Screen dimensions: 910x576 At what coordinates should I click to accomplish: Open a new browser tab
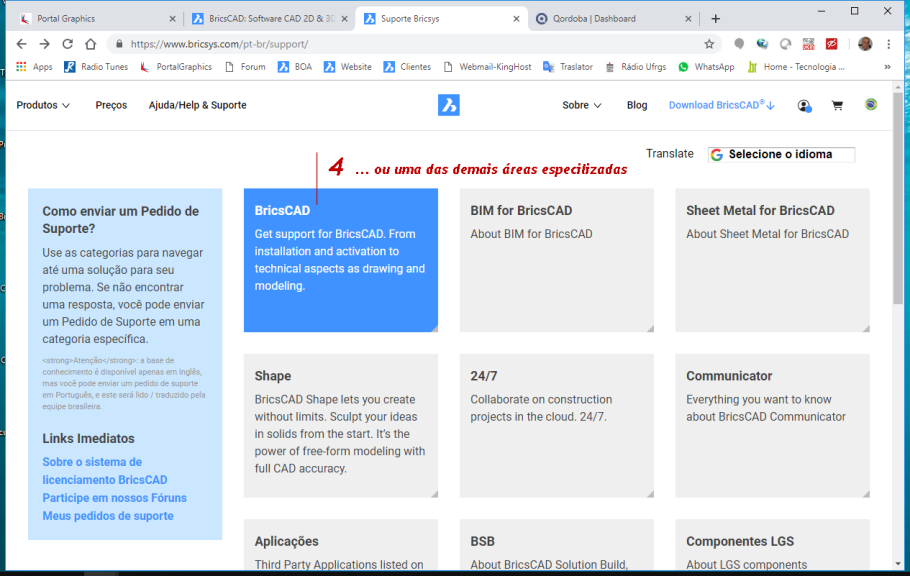point(716,19)
